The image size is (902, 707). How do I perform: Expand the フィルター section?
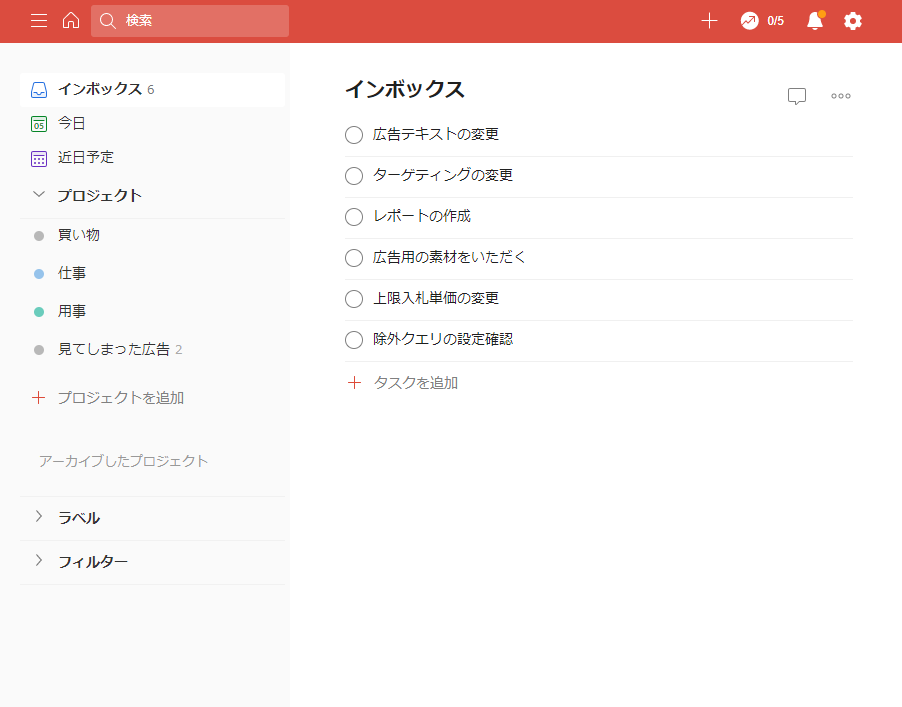(39, 560)
